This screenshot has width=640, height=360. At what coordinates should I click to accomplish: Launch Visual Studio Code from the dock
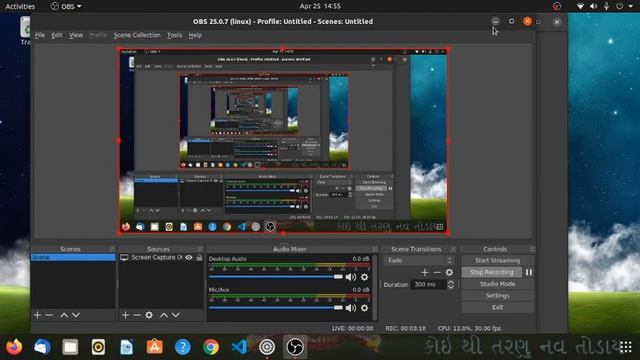tap(239, 347)
